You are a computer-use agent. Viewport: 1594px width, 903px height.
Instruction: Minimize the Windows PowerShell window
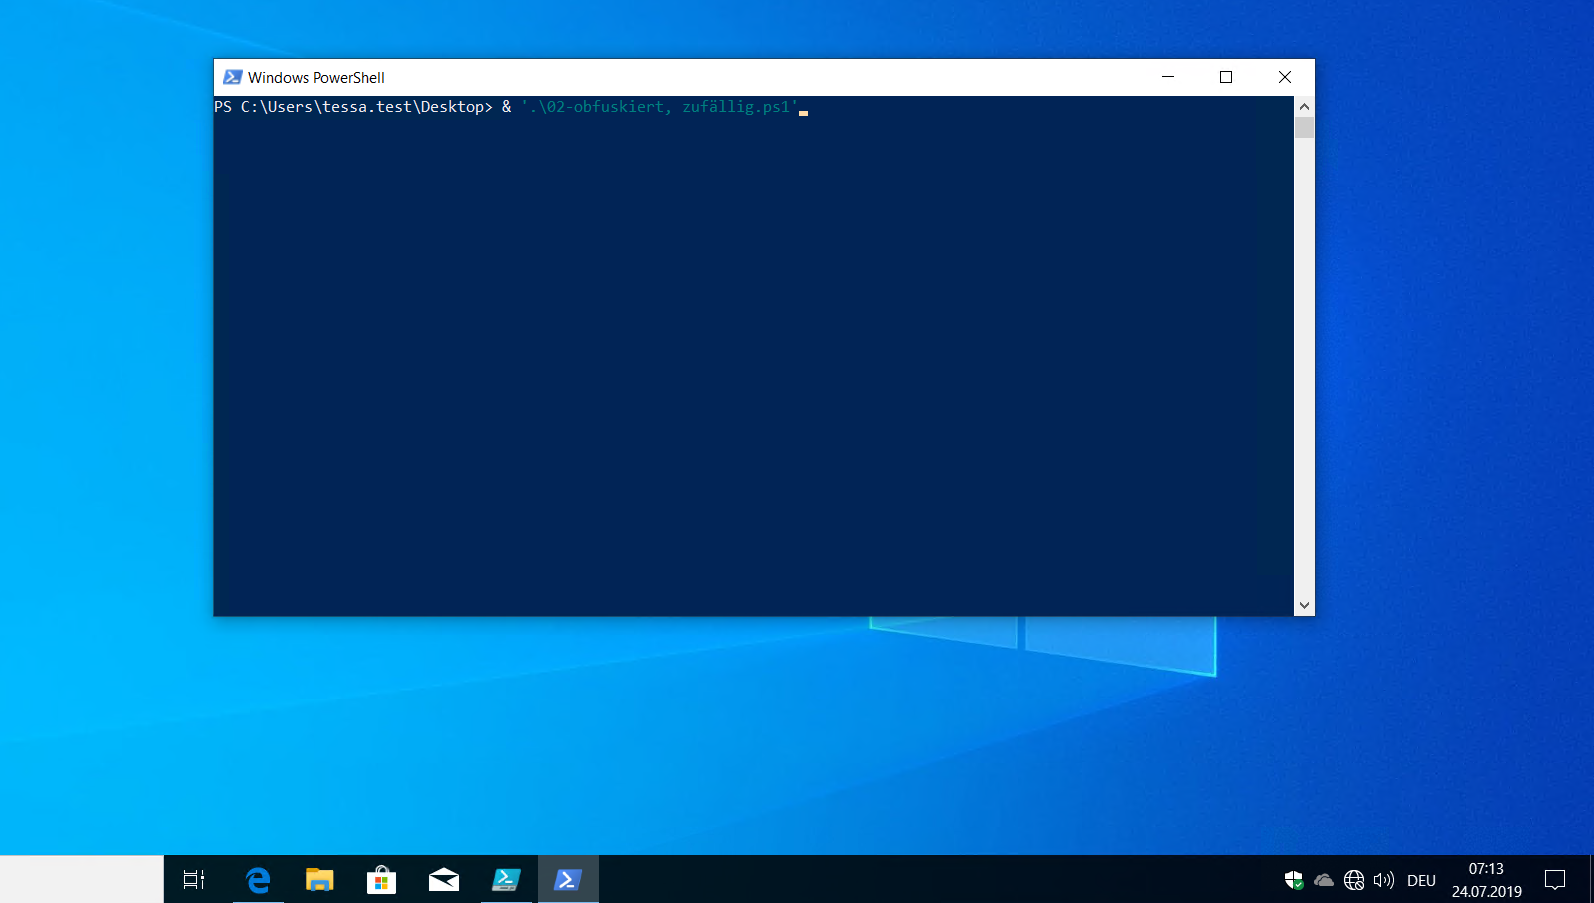(x=1167, y=77)
